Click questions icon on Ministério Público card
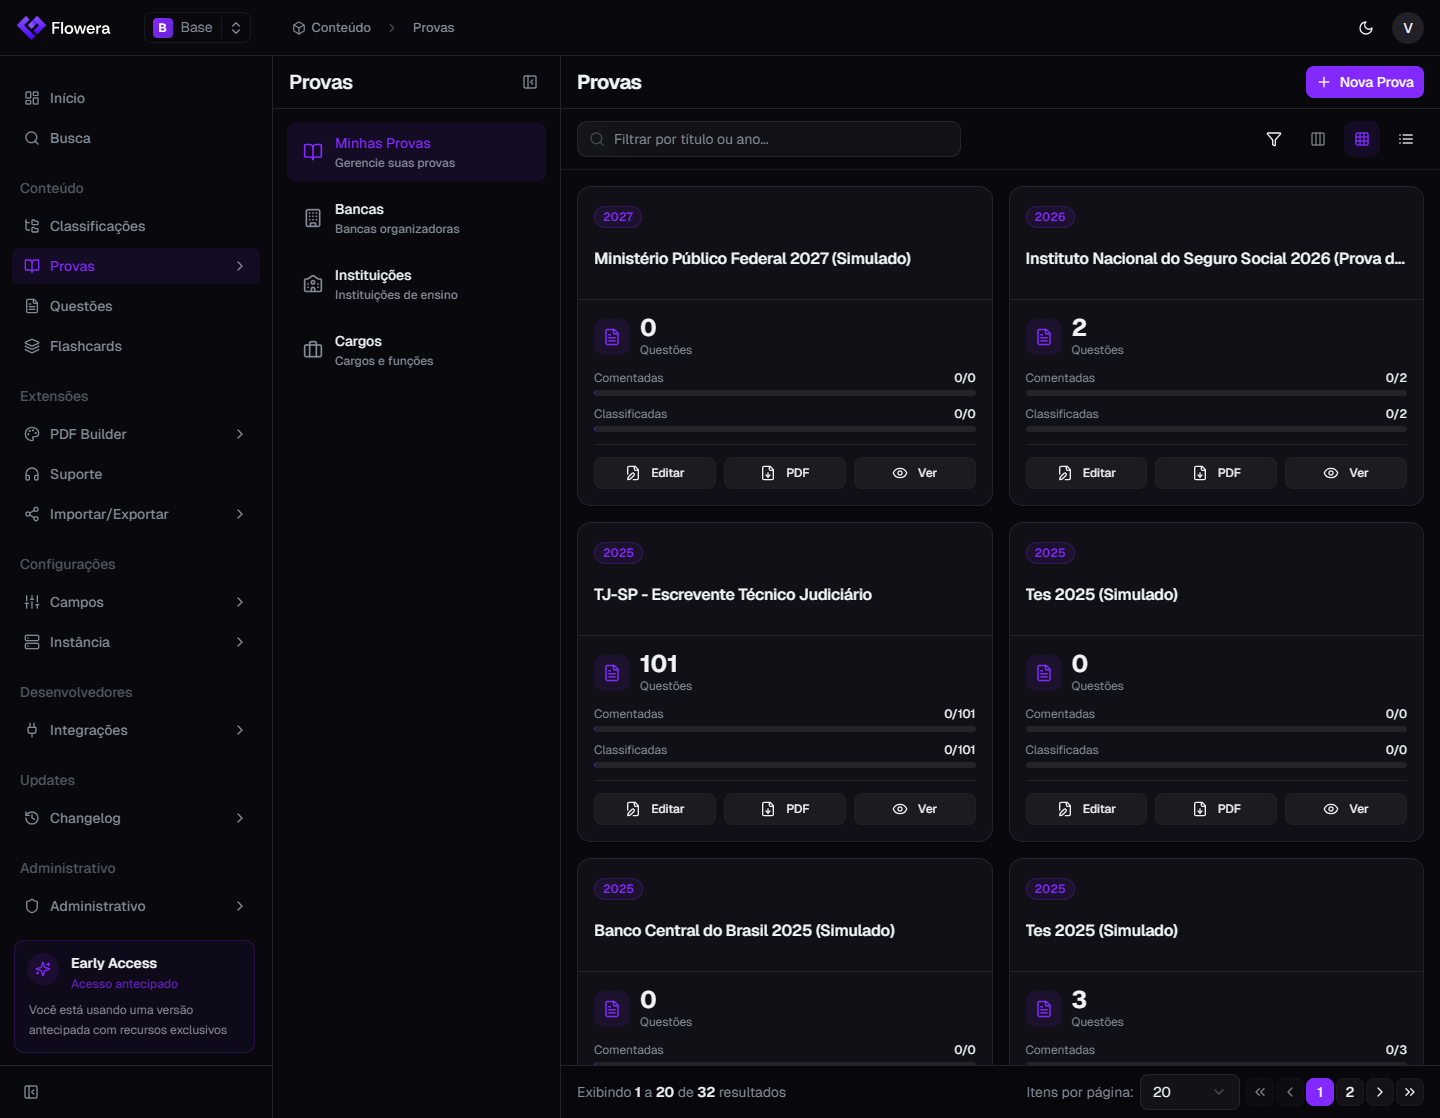Screen dimensions: 1440x1118 [x=612, y=338]
